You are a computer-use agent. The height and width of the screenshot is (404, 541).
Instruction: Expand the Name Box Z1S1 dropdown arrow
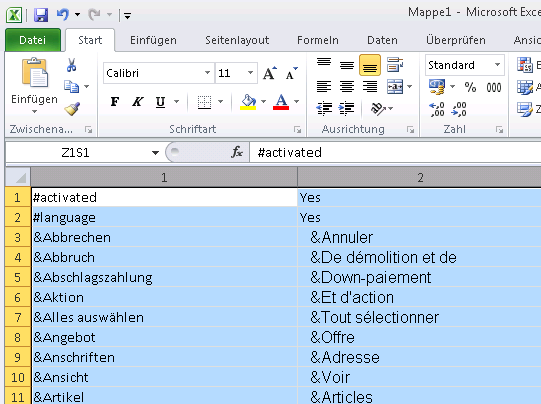coord(155,152)
